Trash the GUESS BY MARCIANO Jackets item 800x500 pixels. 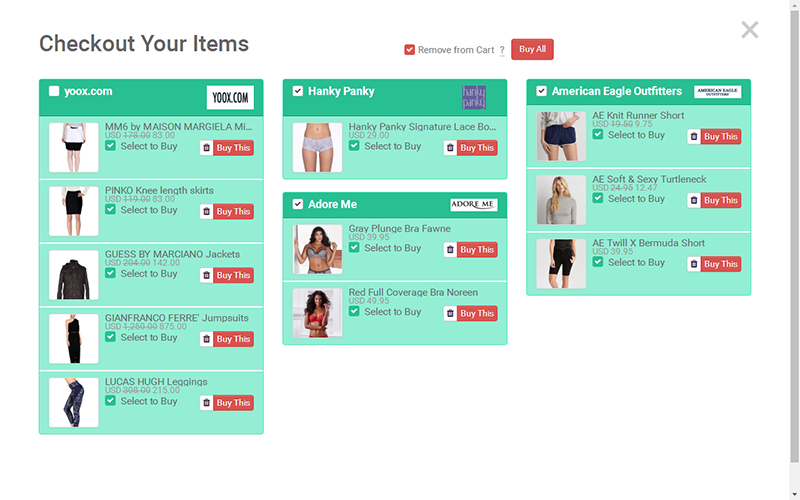[207, 276]
